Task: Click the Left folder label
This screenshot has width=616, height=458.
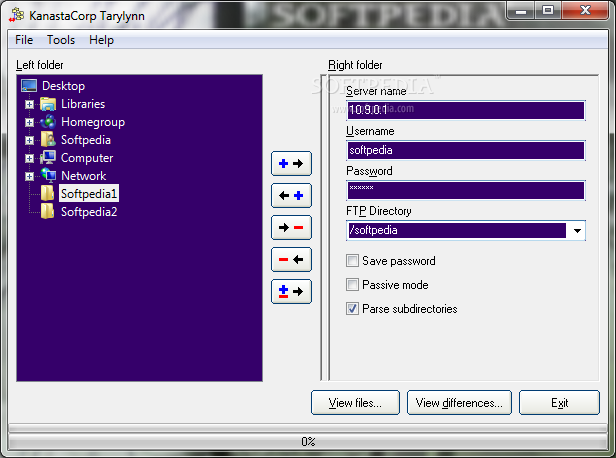Action: (x=40, y=65)
